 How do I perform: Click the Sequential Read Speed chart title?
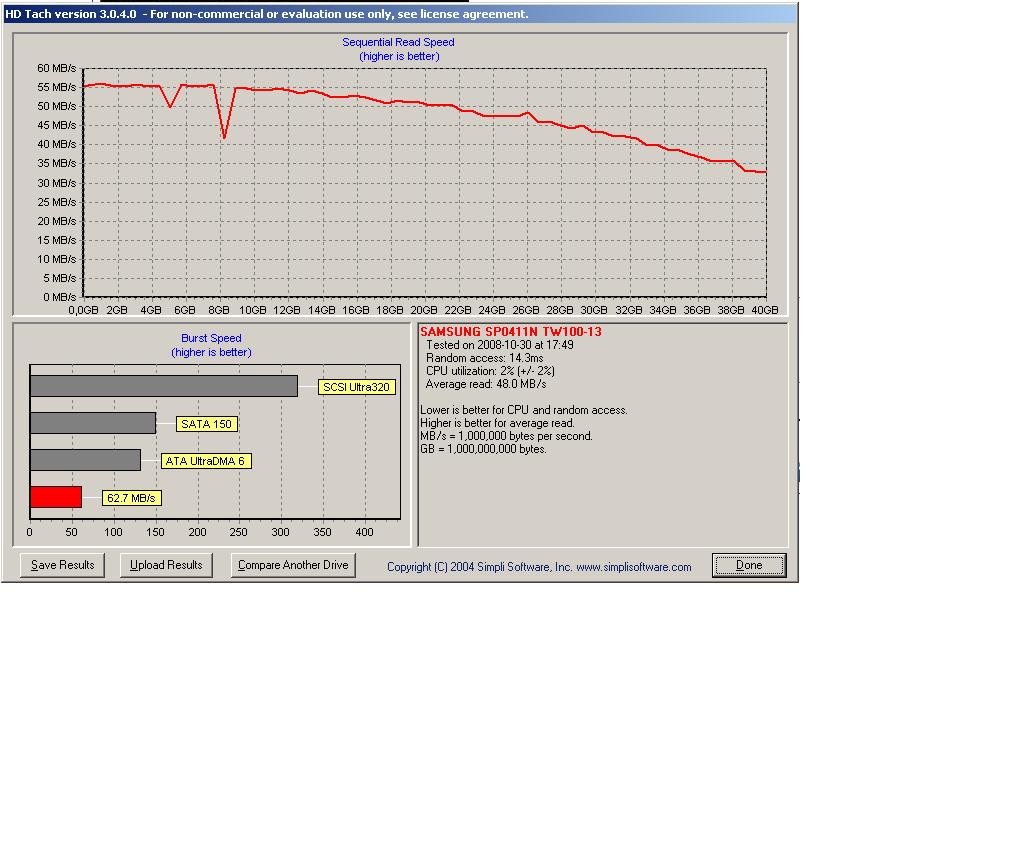pyautogui.click(x=398, y=42)
